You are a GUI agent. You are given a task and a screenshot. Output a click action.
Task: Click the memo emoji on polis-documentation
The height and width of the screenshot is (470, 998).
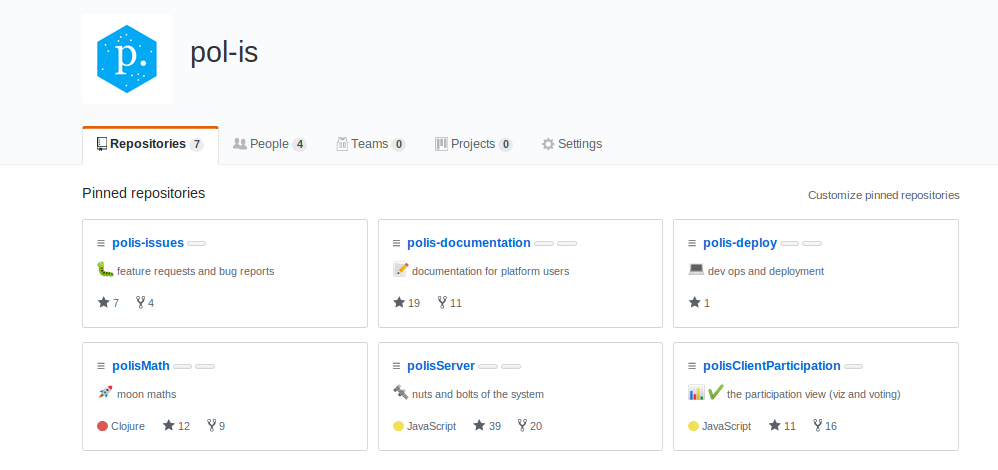click(x=400, y=269)
